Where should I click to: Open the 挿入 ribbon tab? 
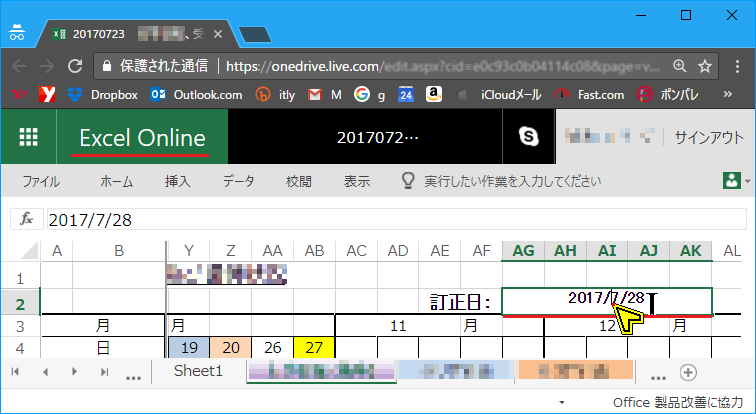click(x=177, y=181)
